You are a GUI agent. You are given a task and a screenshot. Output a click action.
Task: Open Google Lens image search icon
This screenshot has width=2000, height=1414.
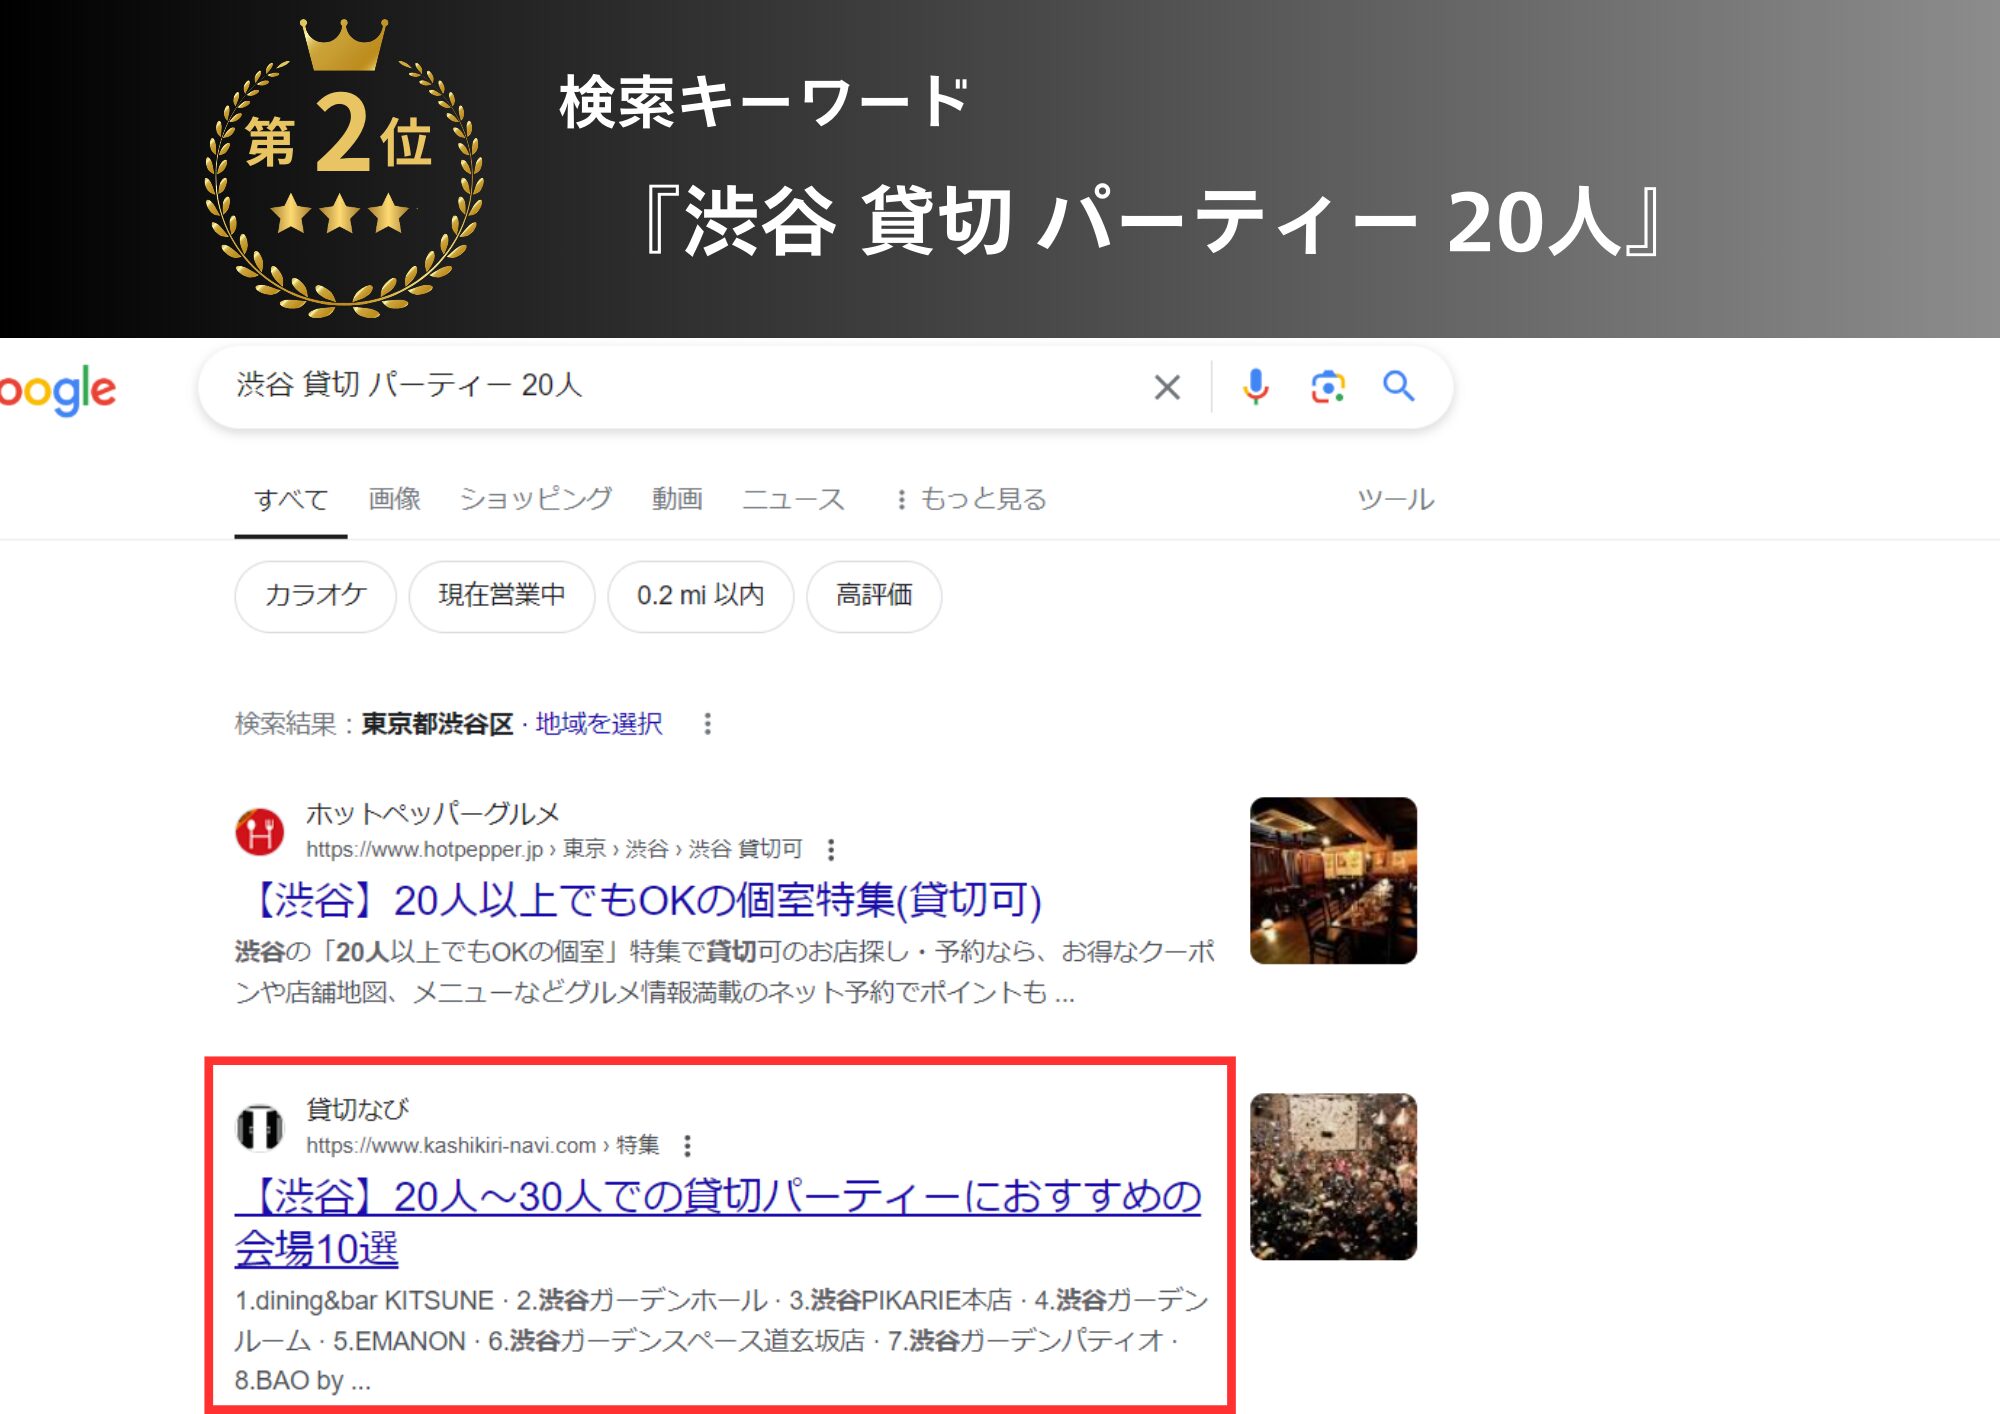tap(1328, 386)
